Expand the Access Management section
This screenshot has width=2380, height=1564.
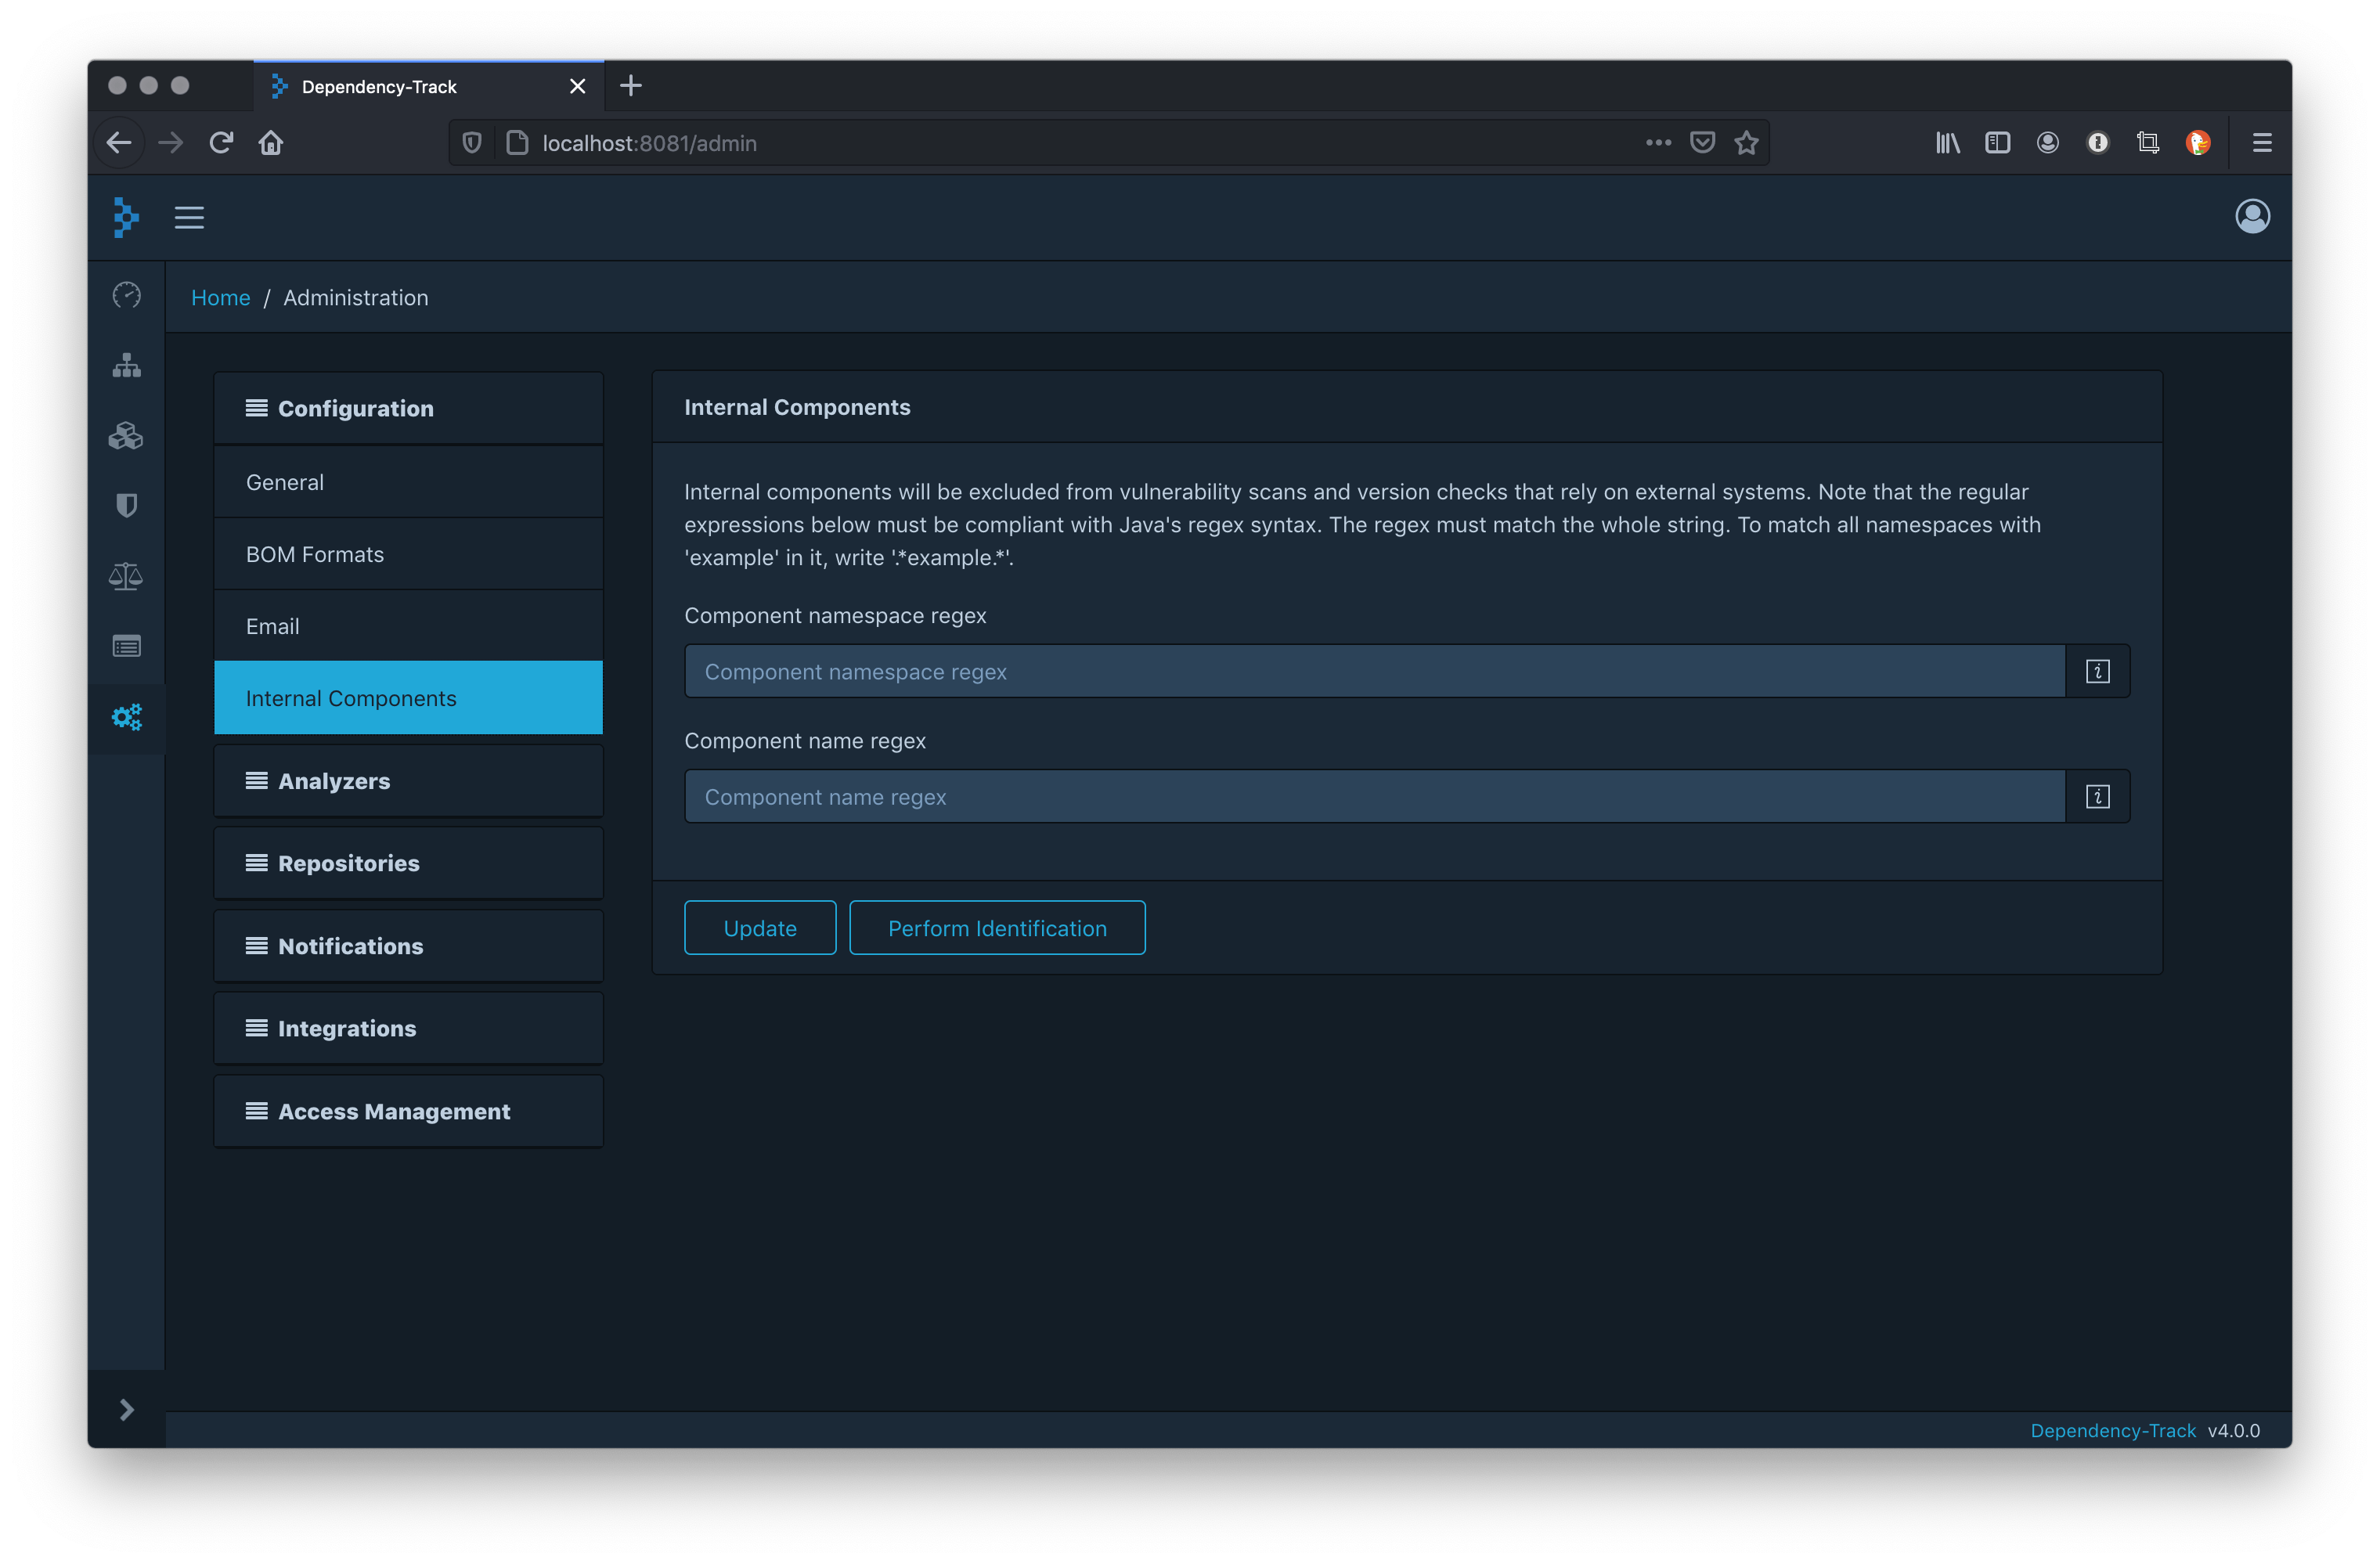click(x=408, y=1111)
